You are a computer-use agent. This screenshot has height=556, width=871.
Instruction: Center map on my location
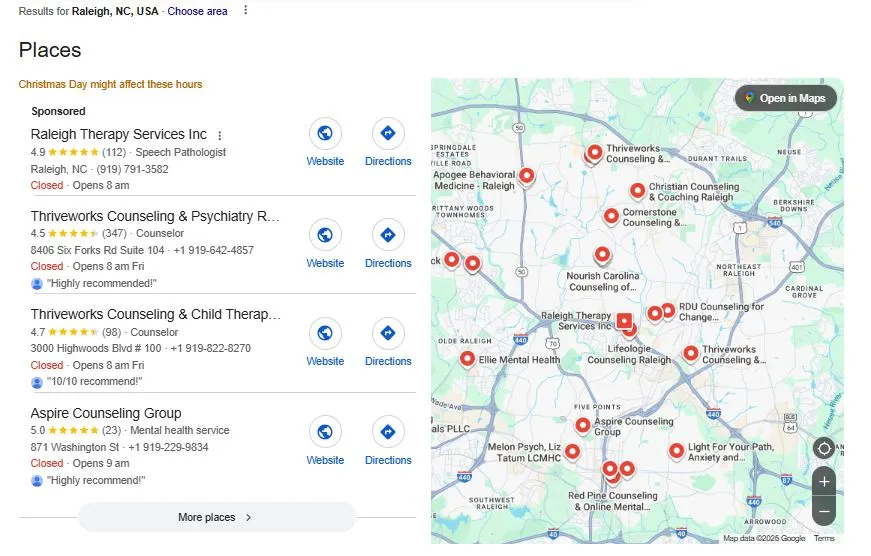[x=824, y=448]
